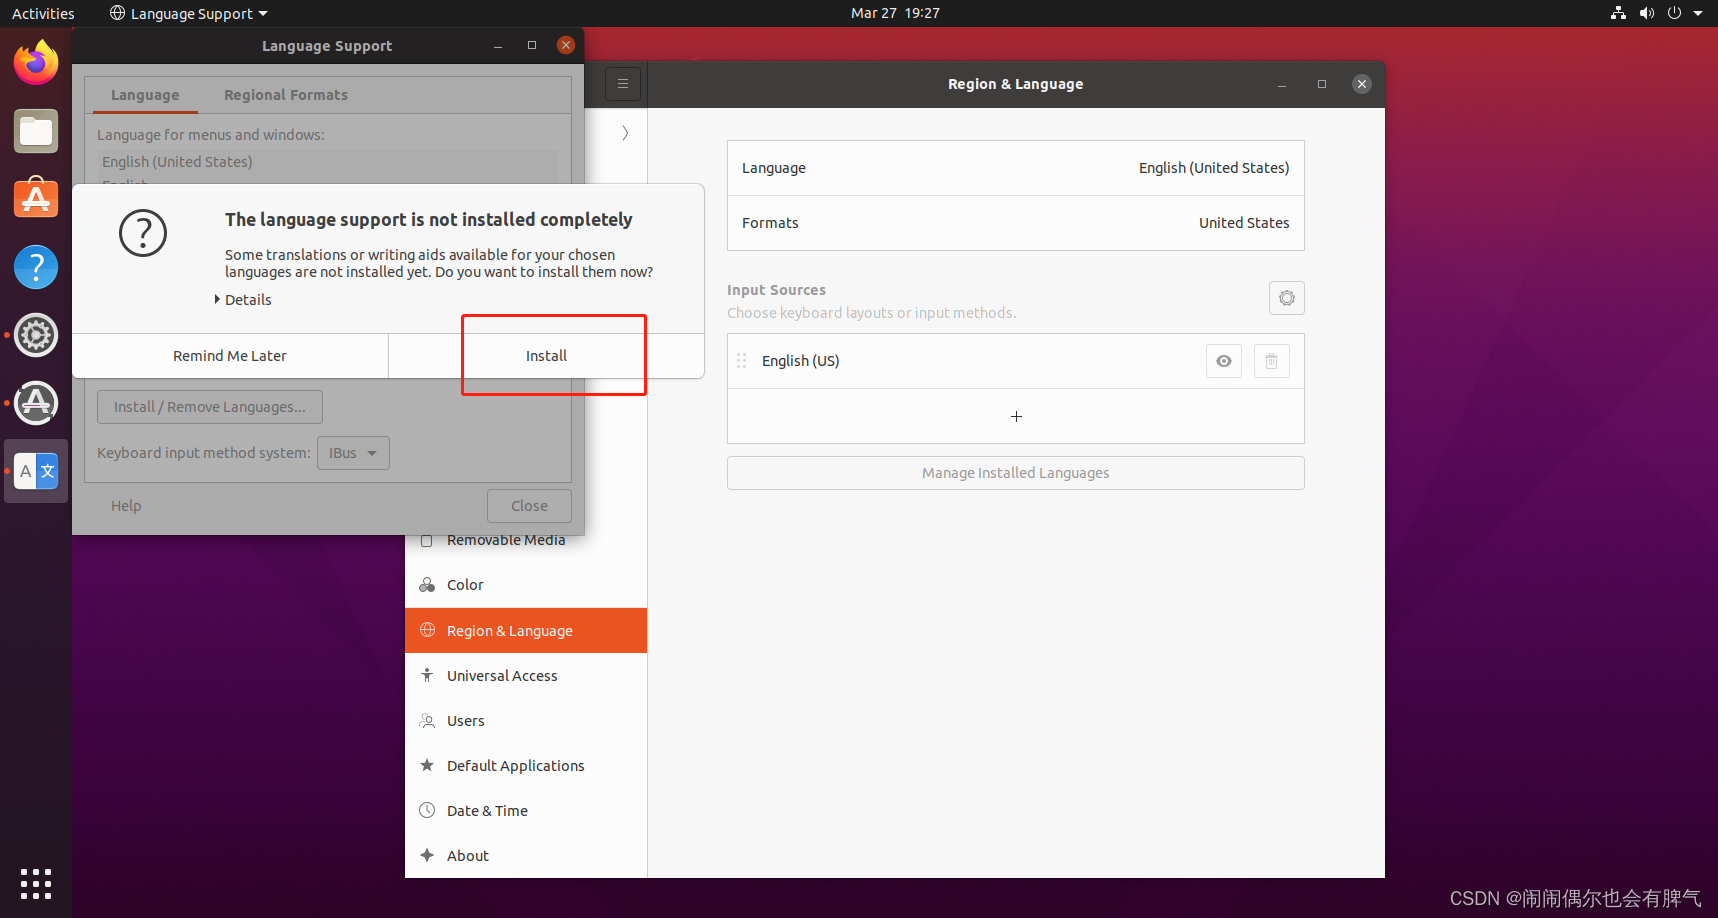Screen dimensions: 1718x918
Task: Select Date & Time in sidebar
Action: (526, 811)
